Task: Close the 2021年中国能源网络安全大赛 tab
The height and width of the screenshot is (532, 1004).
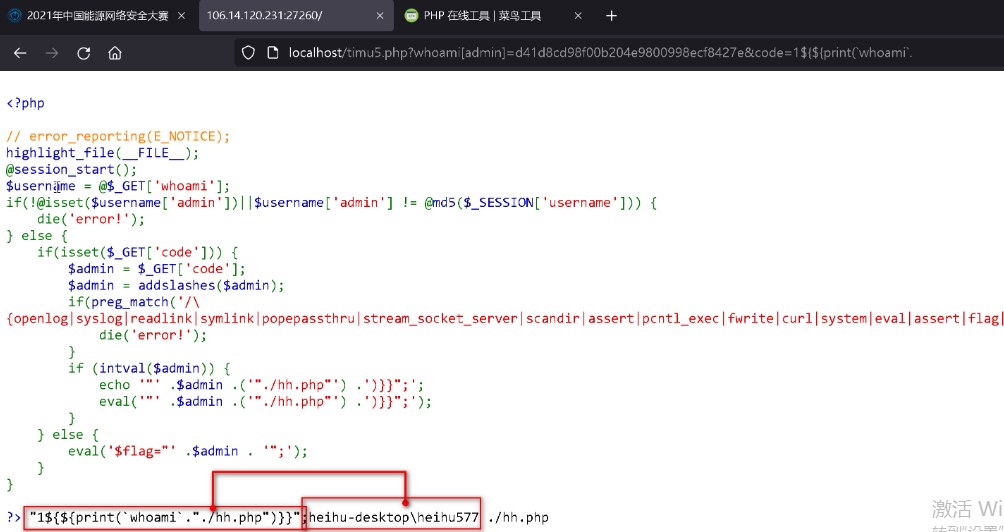Action: coord(183,16)
